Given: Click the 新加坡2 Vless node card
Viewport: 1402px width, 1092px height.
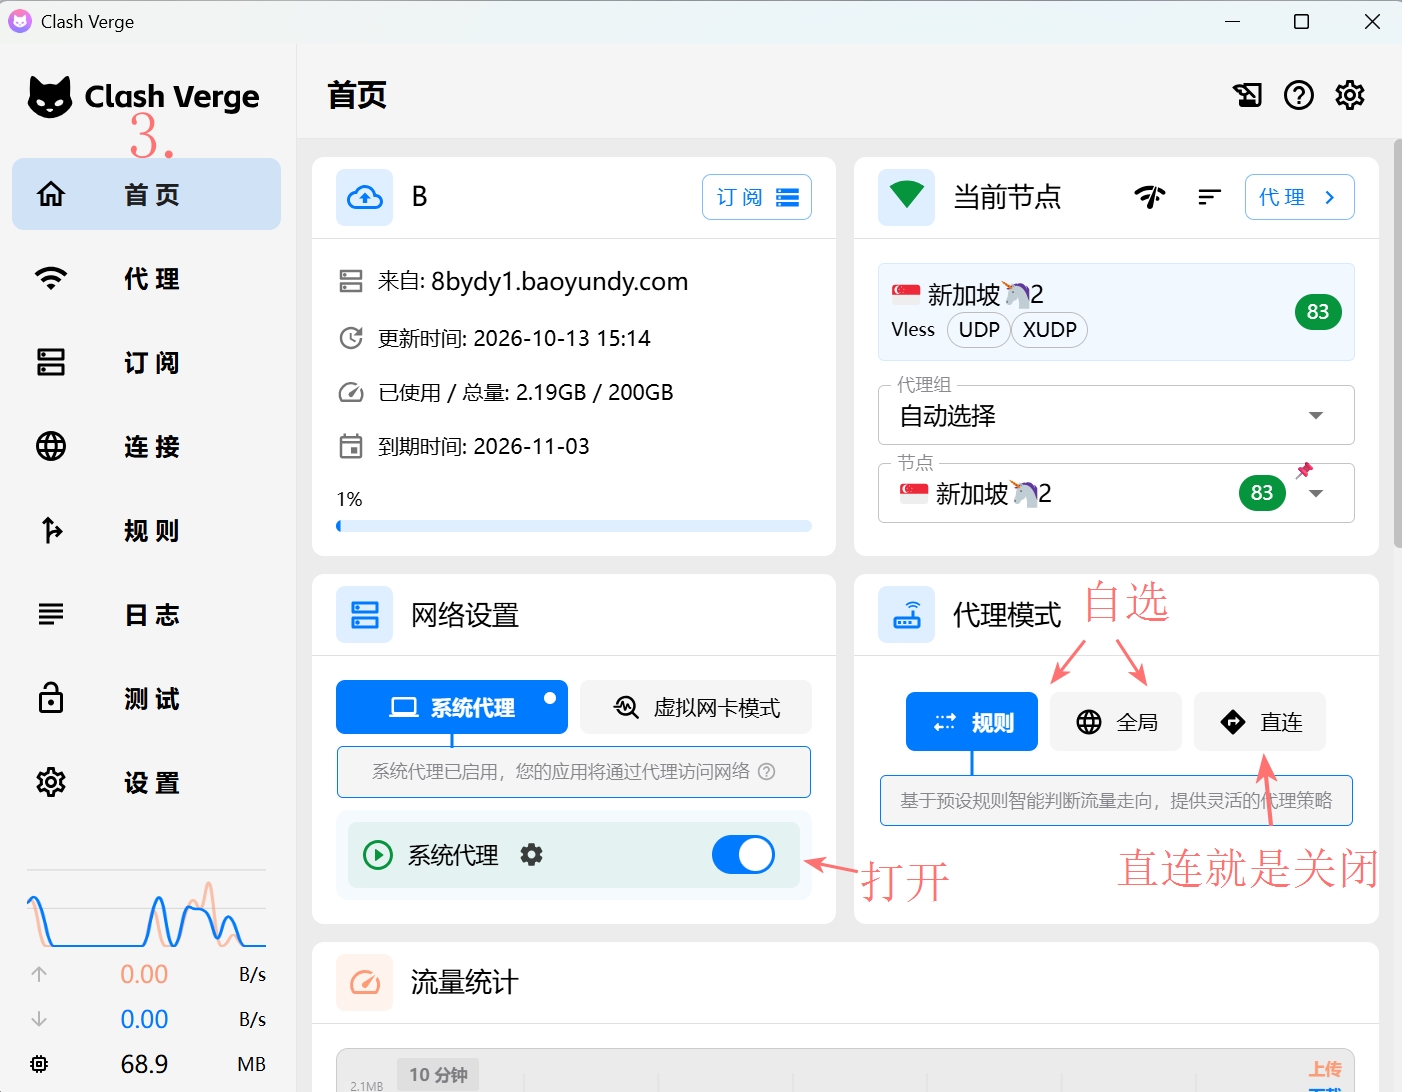Looking at the screenshot, I should (x=1116, y=312).
